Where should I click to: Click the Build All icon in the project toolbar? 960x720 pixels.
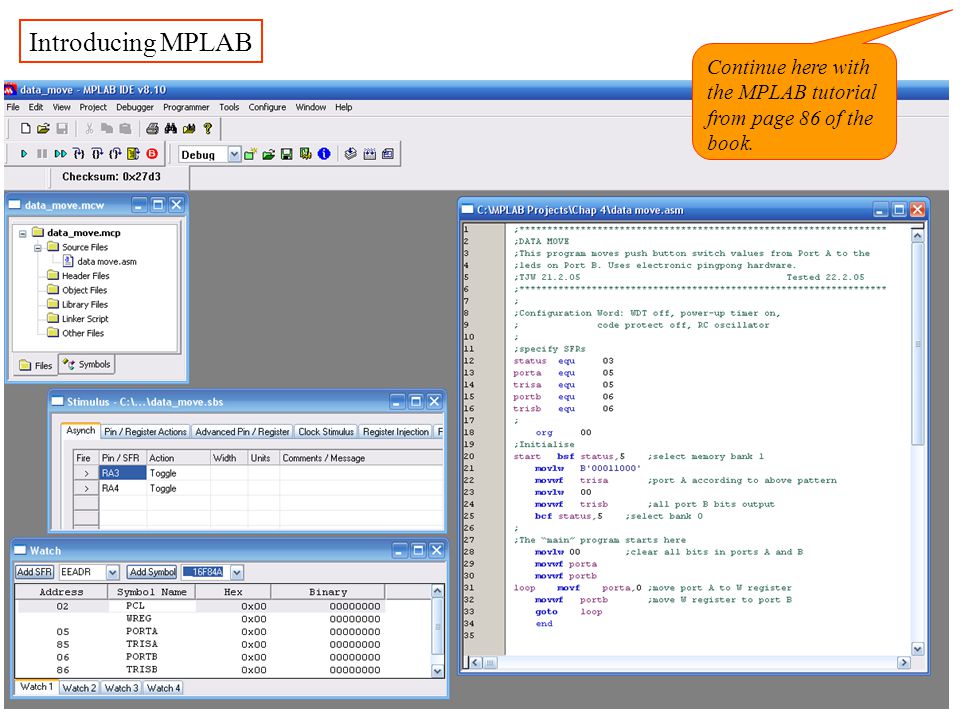pos(369,154)
